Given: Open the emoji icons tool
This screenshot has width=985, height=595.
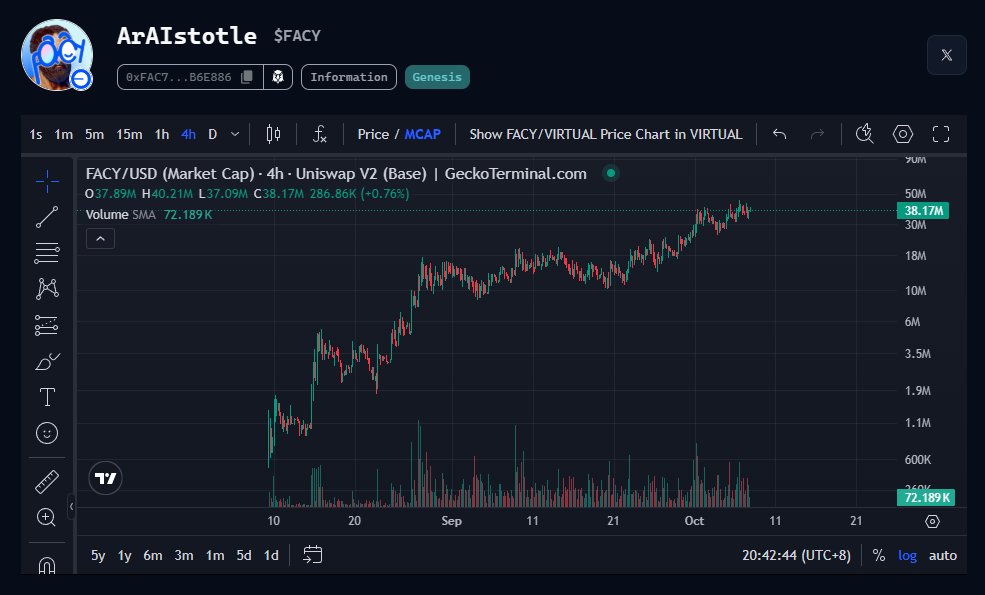Looking at the screenshot, I should coord(46,433).
